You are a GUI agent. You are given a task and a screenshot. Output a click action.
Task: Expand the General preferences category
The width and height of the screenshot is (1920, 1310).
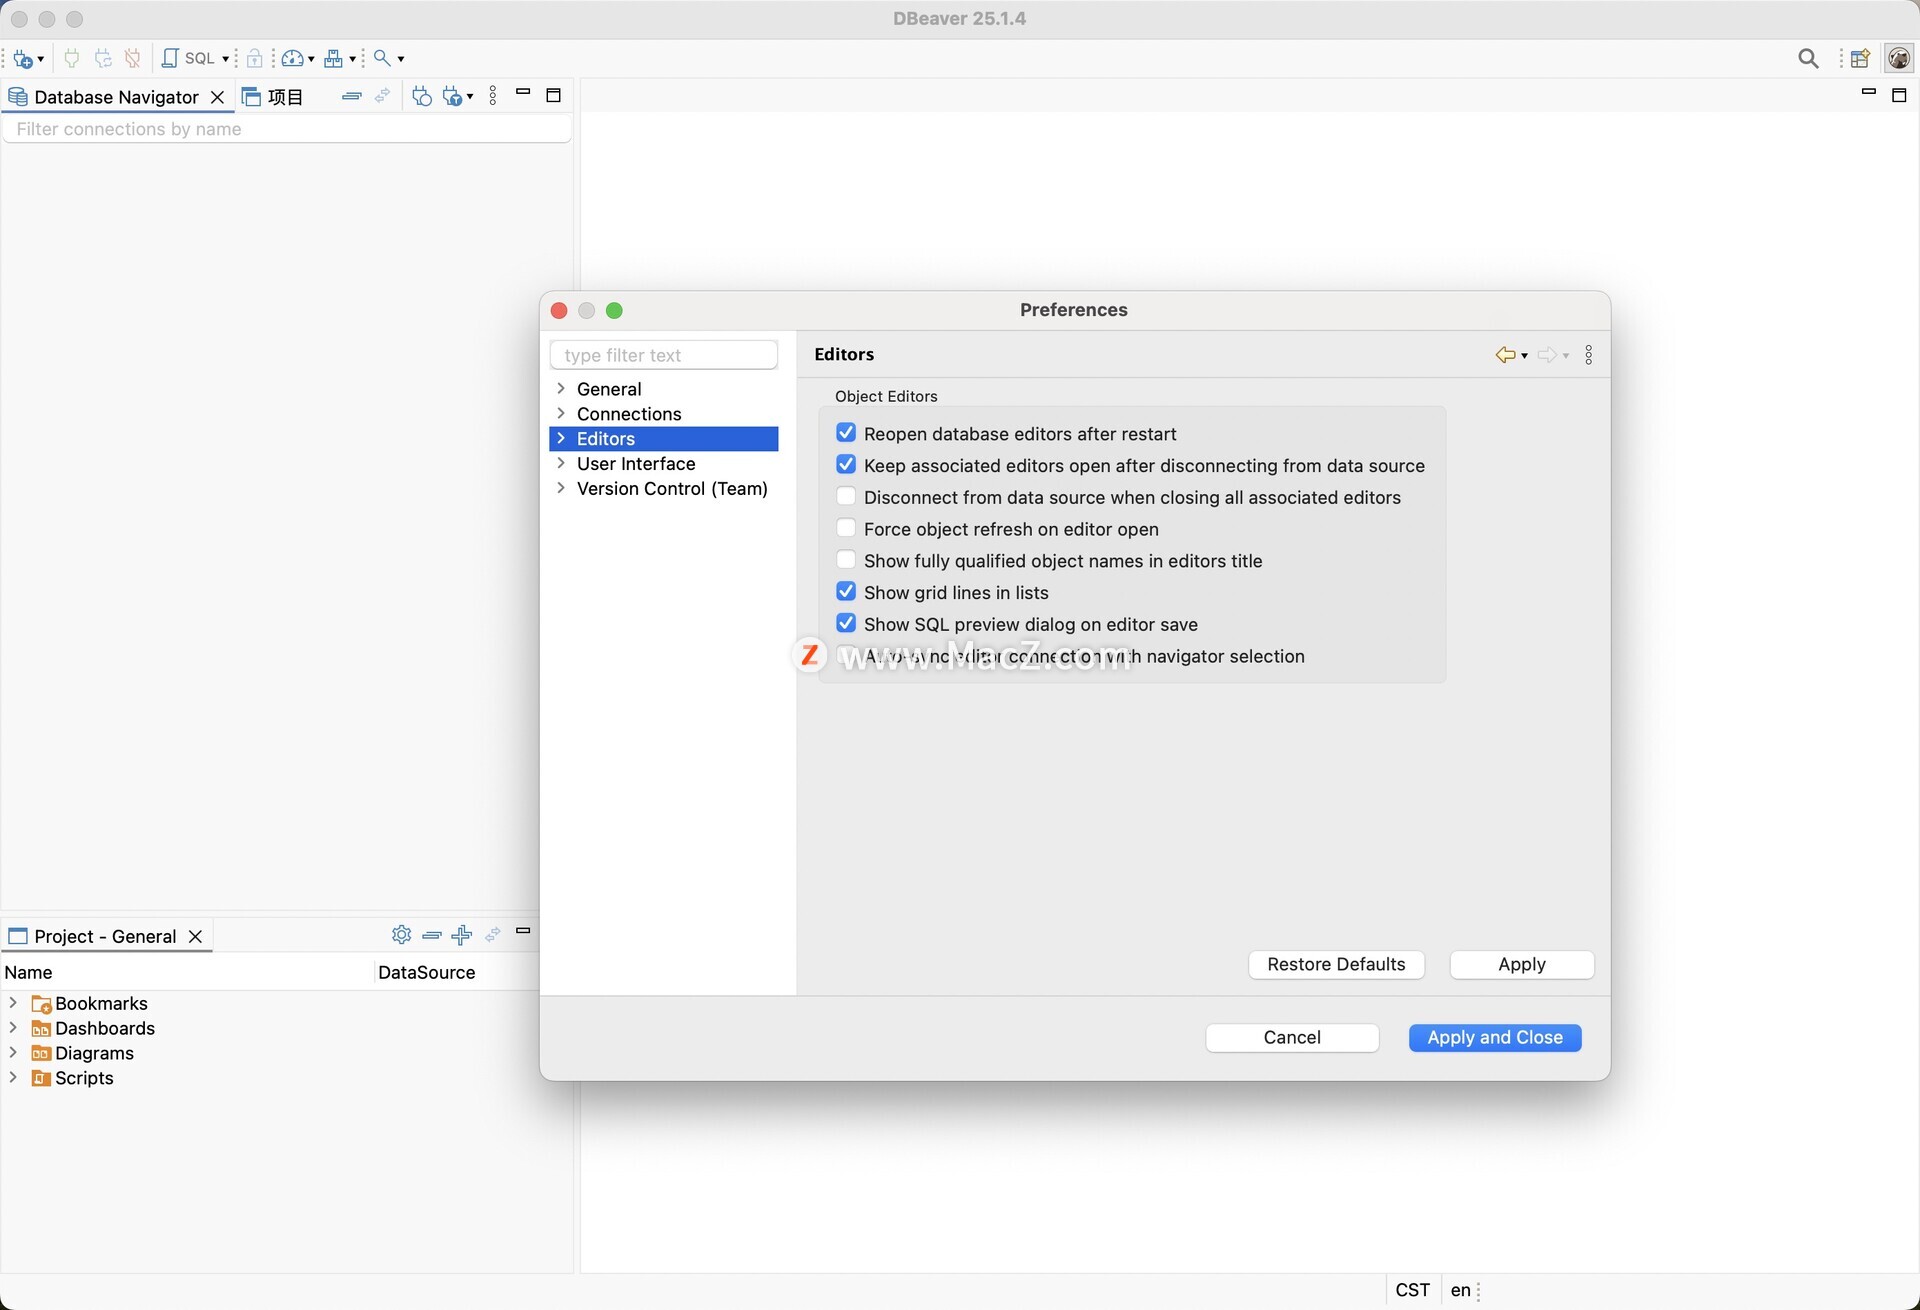[x=561, y=388]
